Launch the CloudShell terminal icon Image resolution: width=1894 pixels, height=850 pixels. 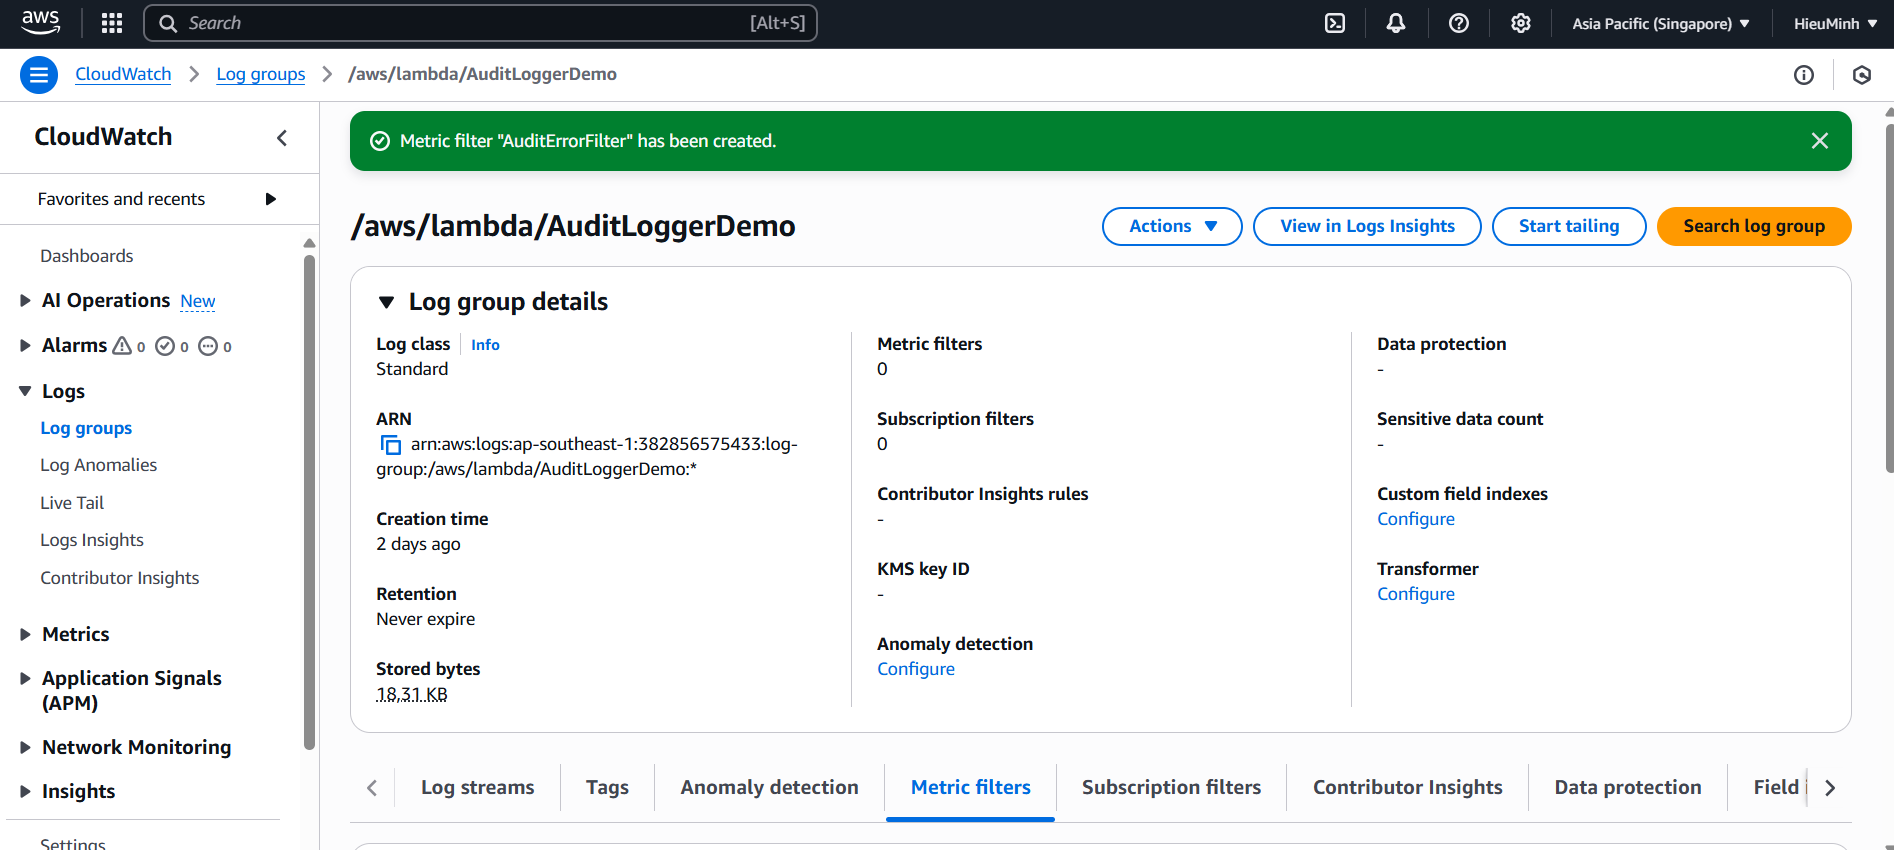click(1335, 23)
